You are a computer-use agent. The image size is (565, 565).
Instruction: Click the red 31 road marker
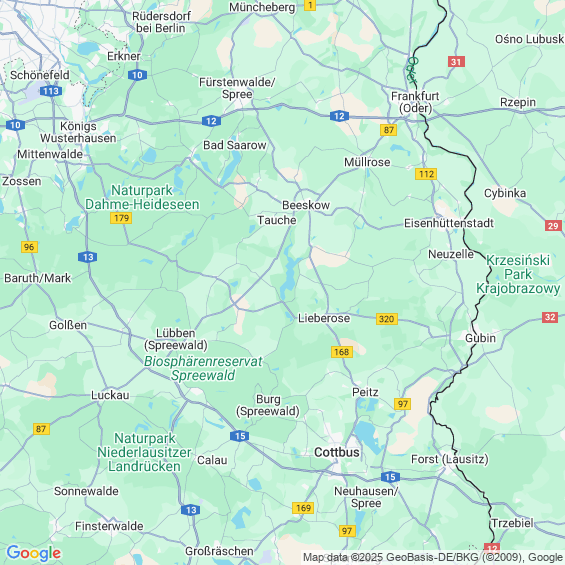click(456, 62)
